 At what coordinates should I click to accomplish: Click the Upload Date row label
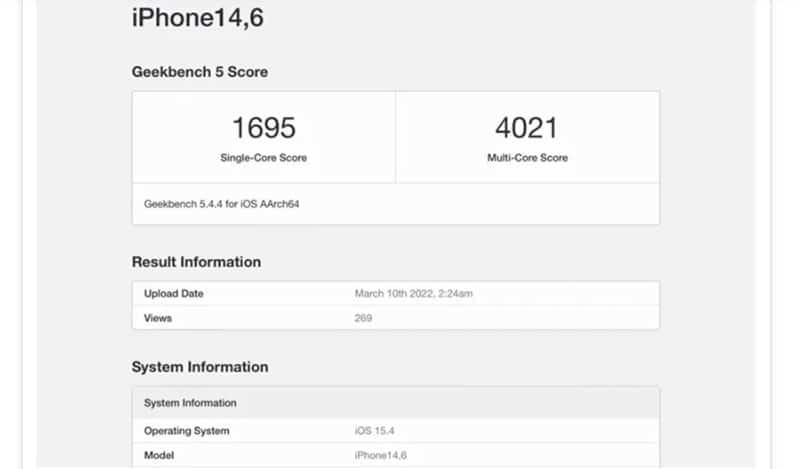coord(174,294)
